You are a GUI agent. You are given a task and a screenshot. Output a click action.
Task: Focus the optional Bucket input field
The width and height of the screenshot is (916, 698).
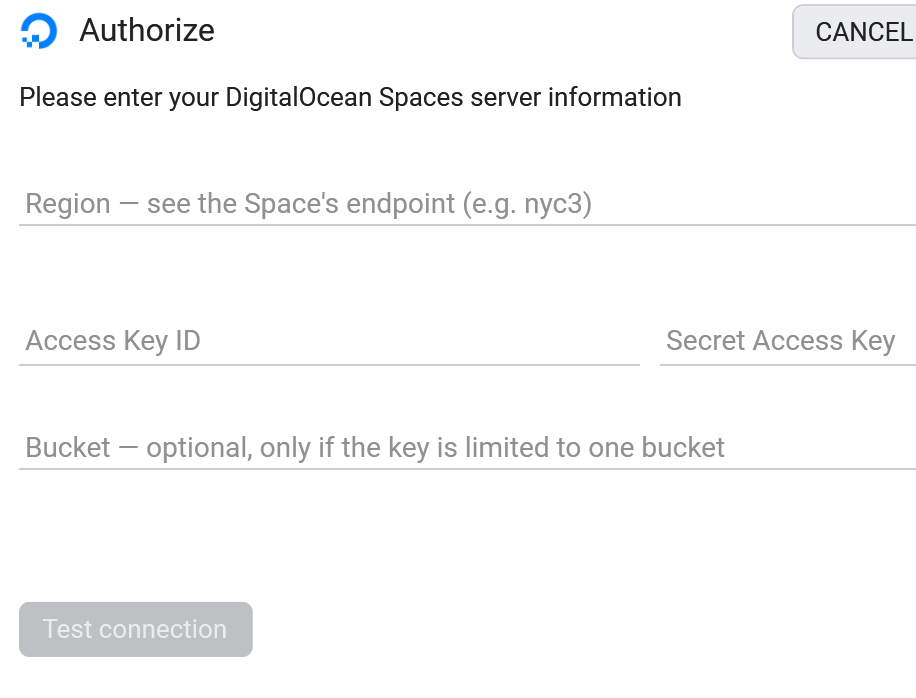tap(467, 448)
